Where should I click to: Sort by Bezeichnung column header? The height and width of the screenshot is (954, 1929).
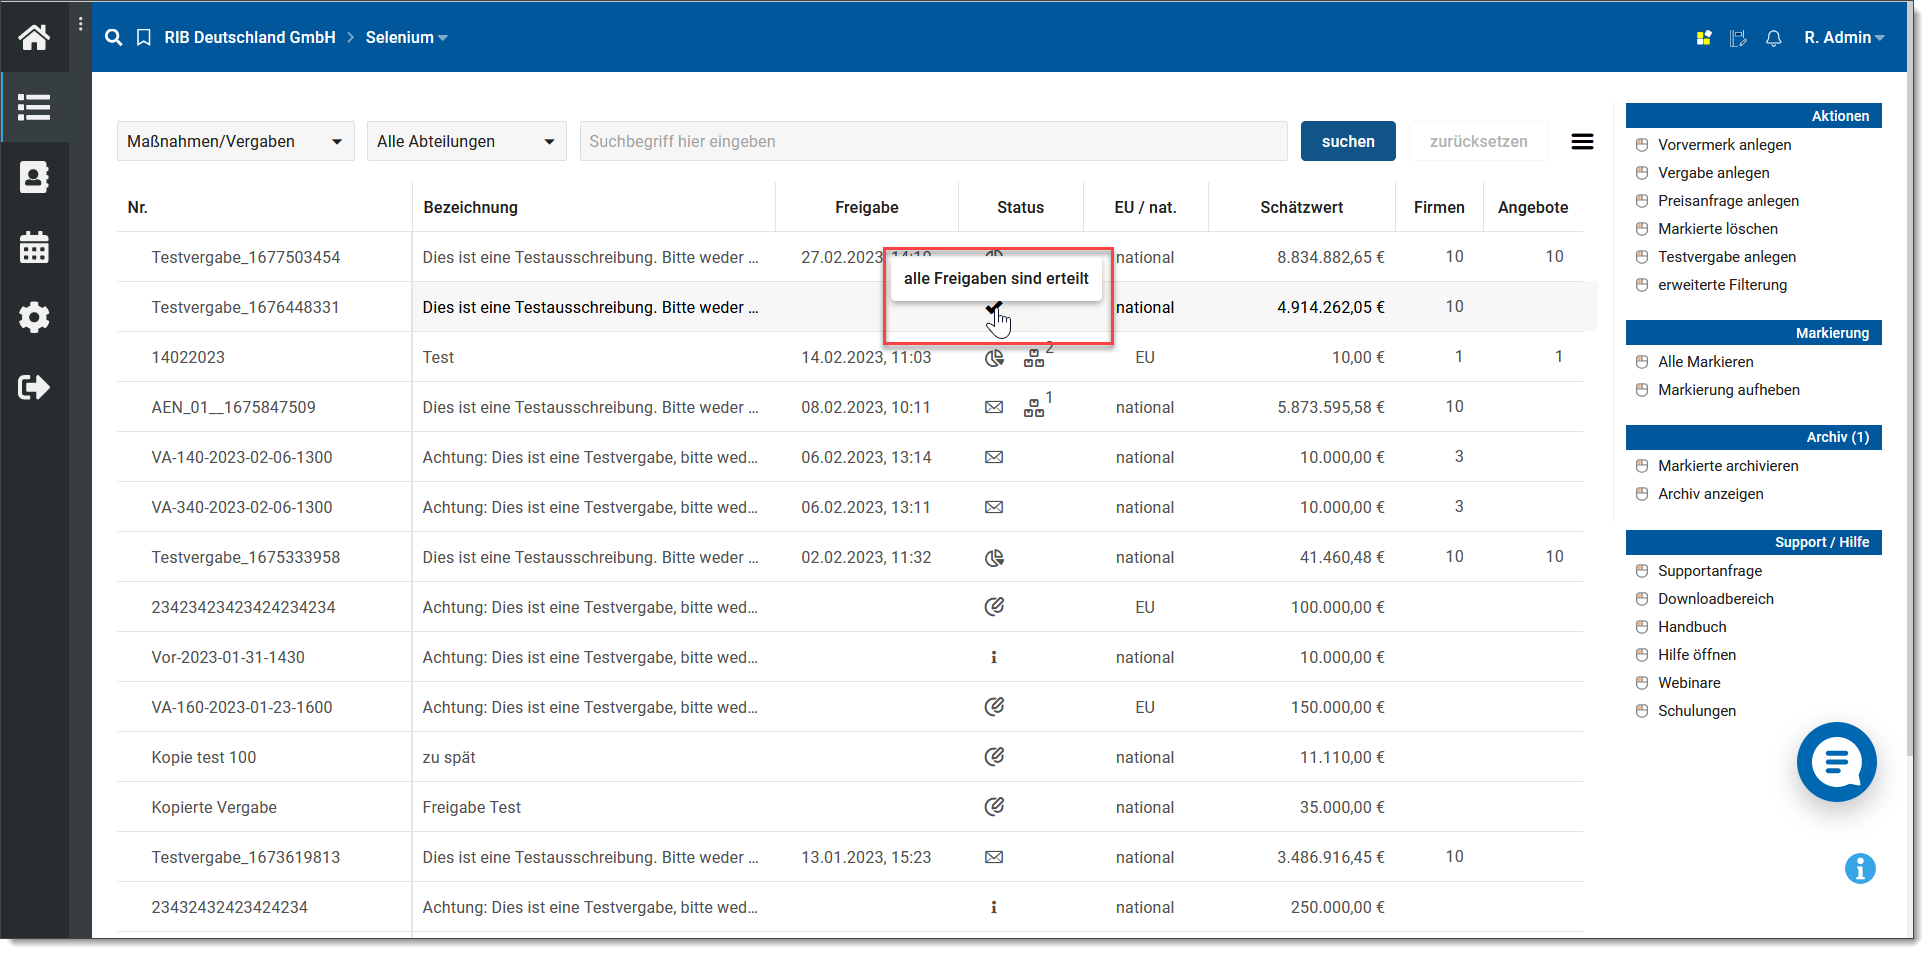[x=470, y=207]
